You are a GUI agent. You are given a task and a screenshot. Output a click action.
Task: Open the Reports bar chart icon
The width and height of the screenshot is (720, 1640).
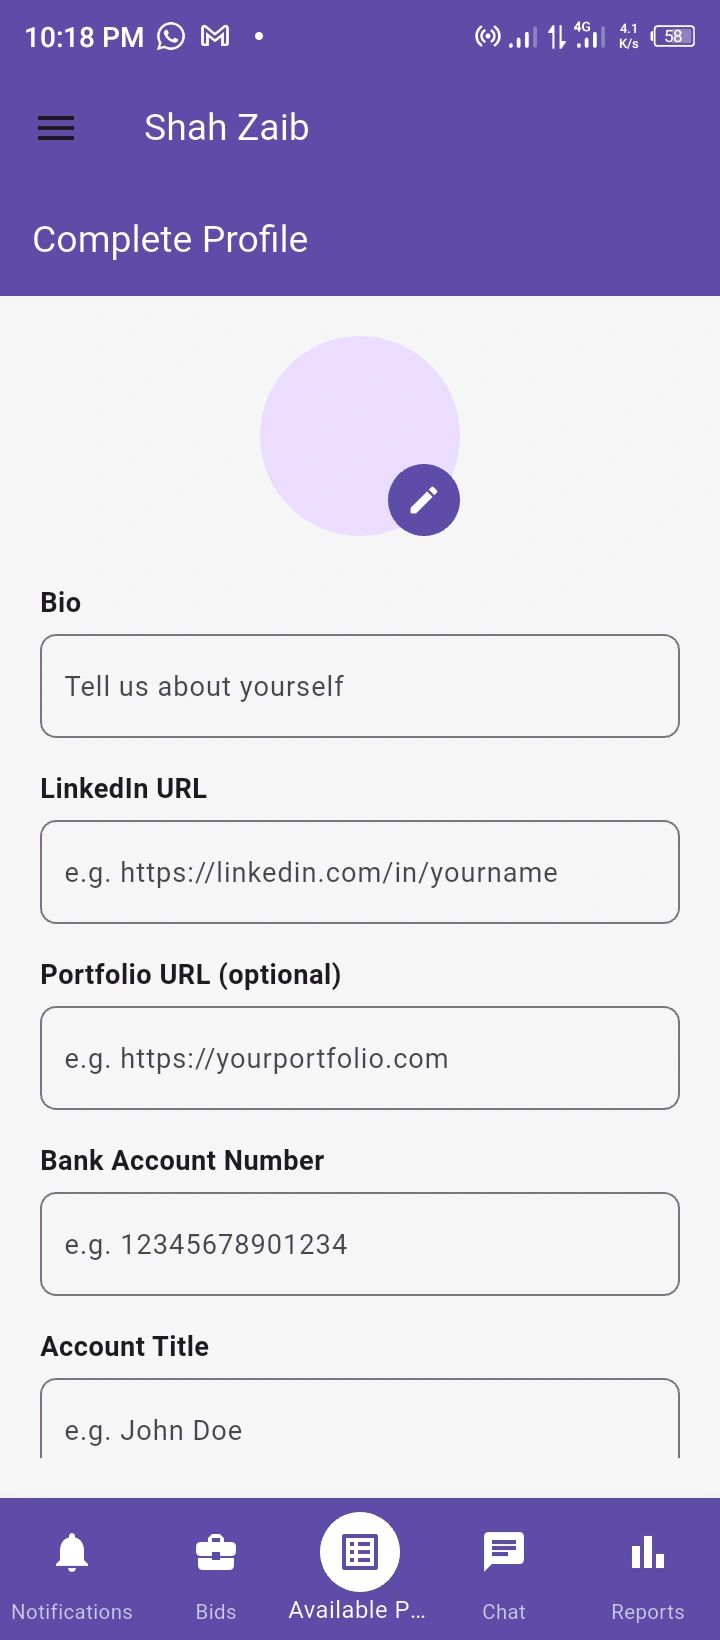pyautogui.click(x=648, y=1552)
